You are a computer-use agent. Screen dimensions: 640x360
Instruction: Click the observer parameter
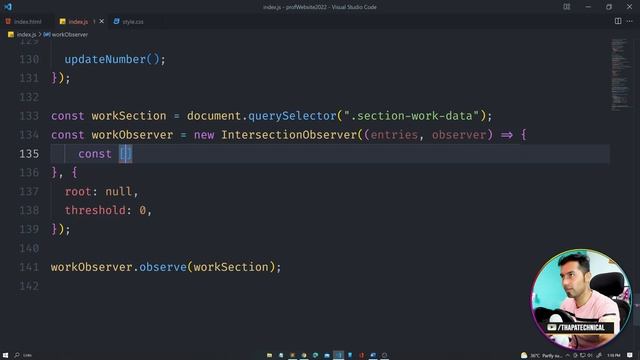(x=459, y=135)
